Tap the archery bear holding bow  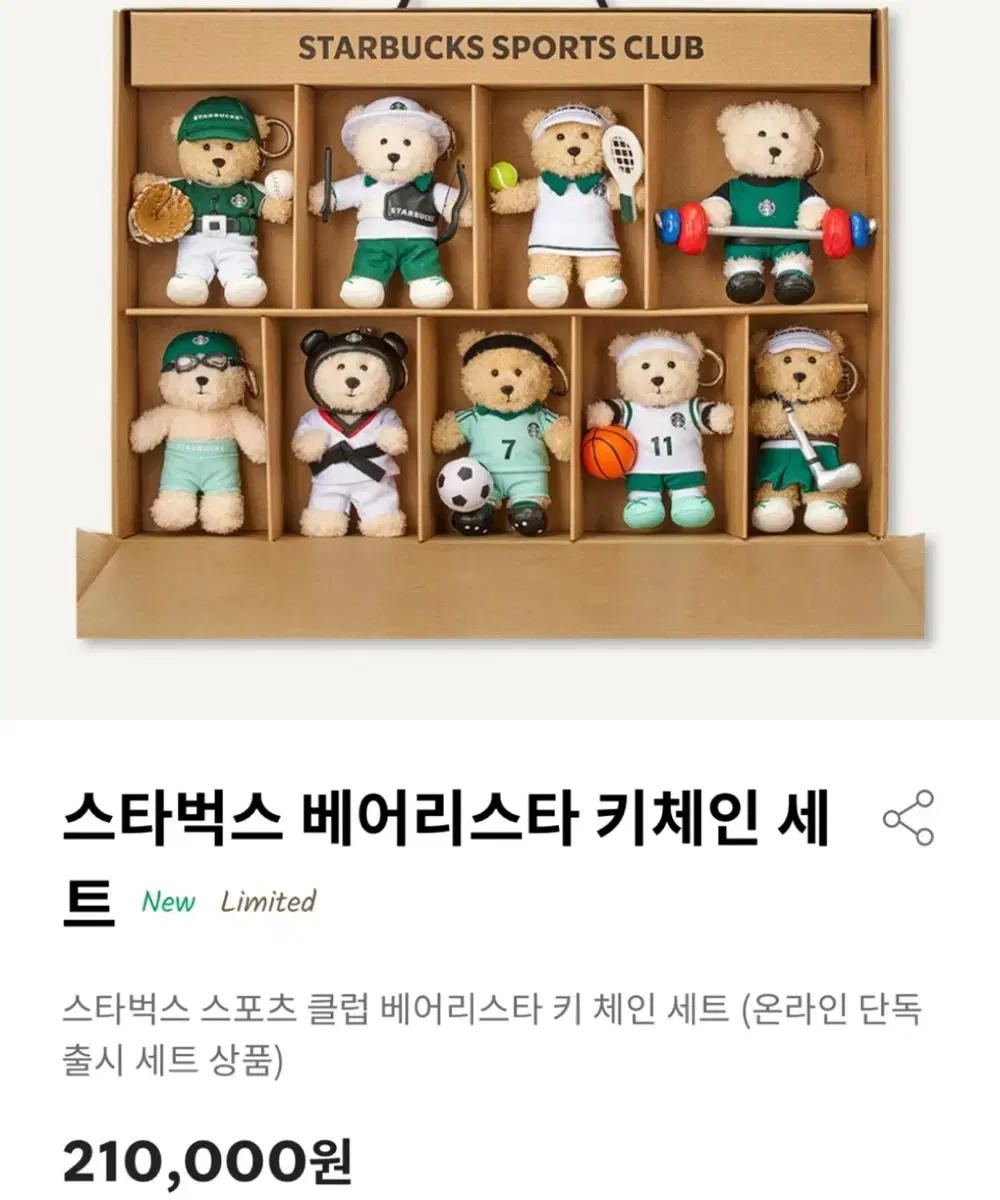(390, 202)
